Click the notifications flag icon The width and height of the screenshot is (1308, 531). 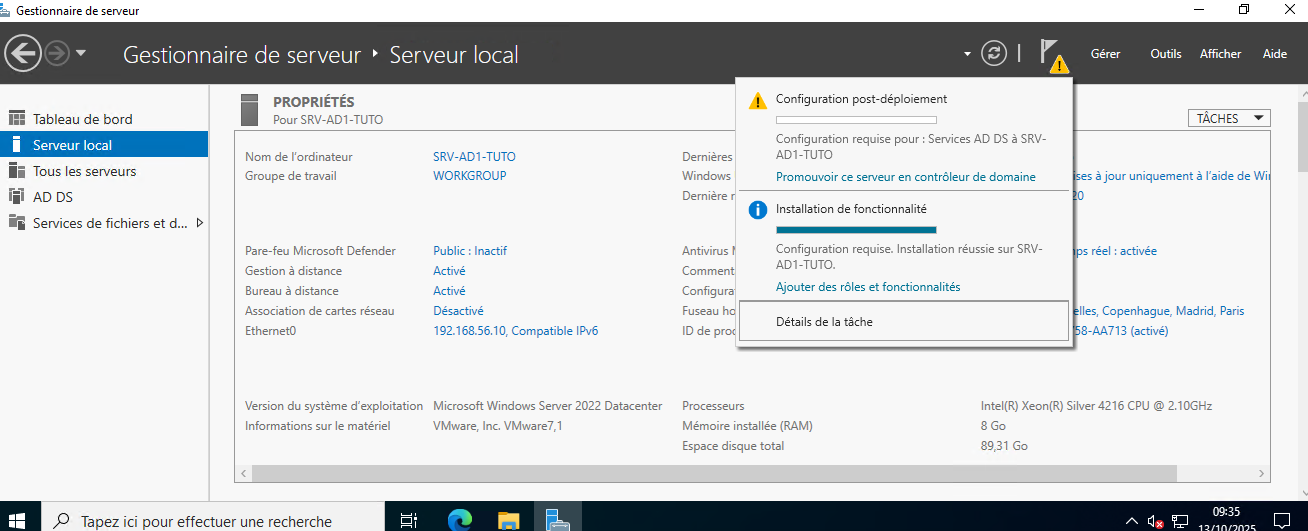tap(1050, 54)
